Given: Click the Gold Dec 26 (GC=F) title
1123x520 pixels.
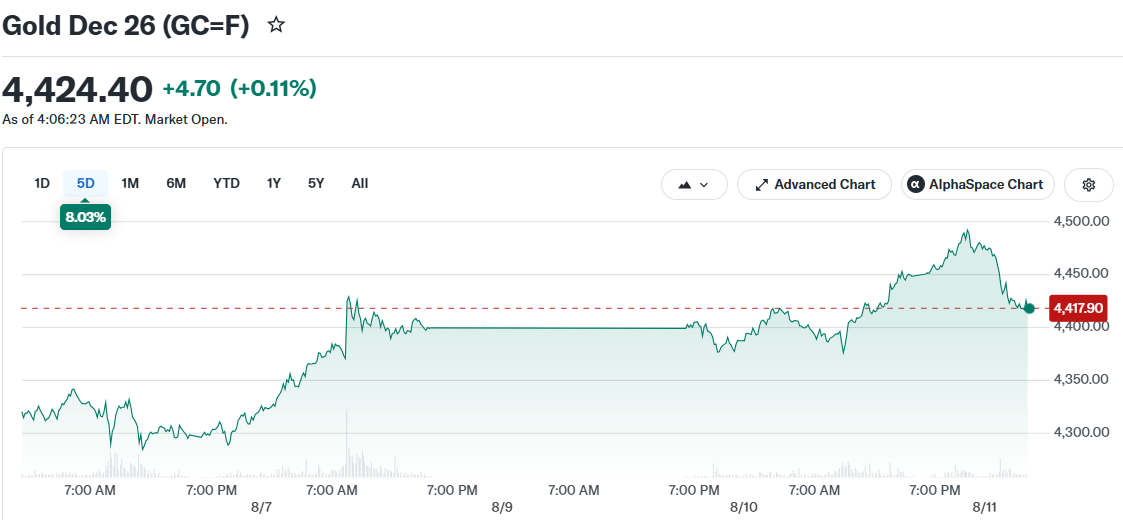Looking at the screenshot, I should click(x=125, y=26).
